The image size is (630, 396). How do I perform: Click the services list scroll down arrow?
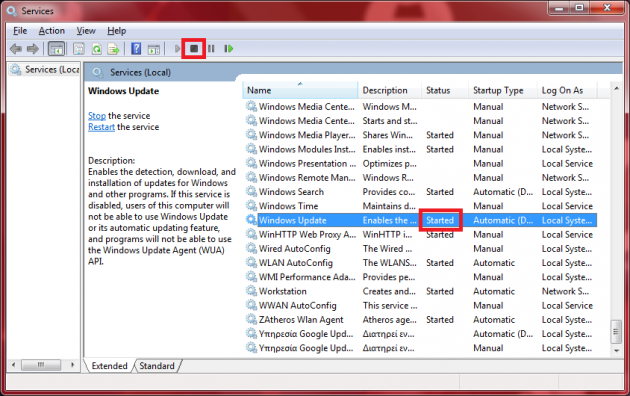[616, 351]
